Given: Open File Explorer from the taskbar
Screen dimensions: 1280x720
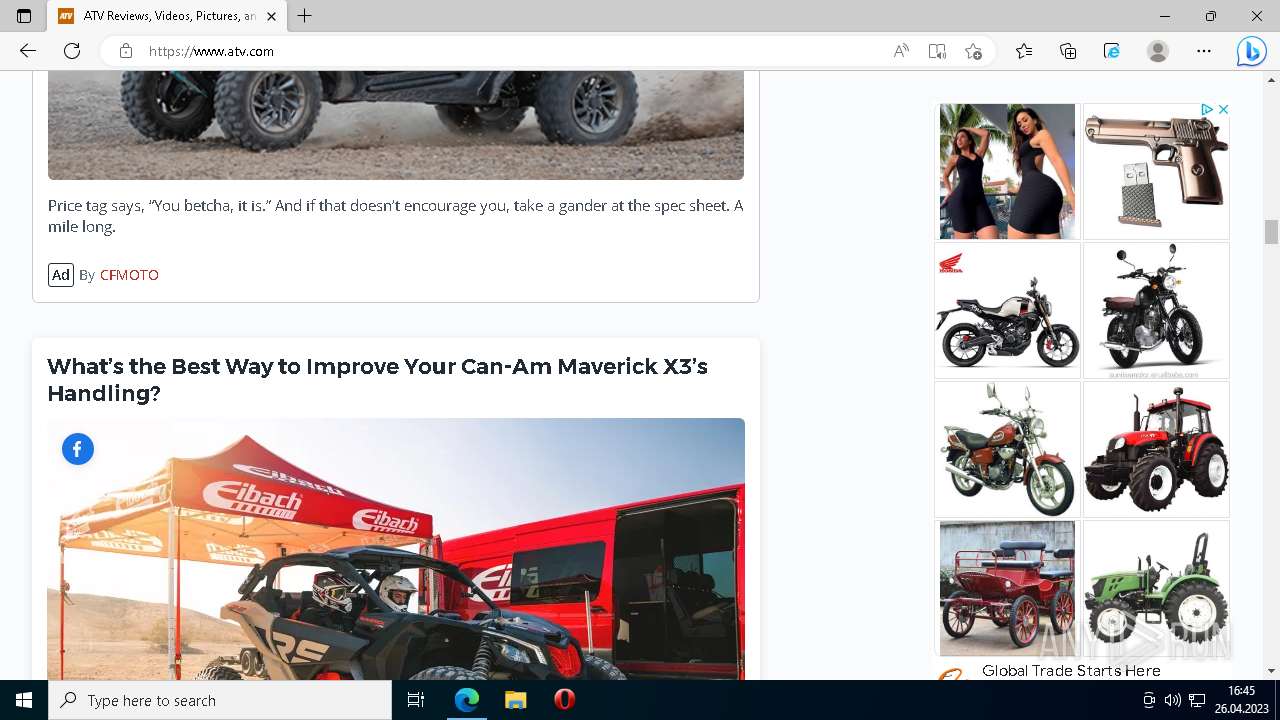Looking at the screenshot, I should click(x=515, y=700).
